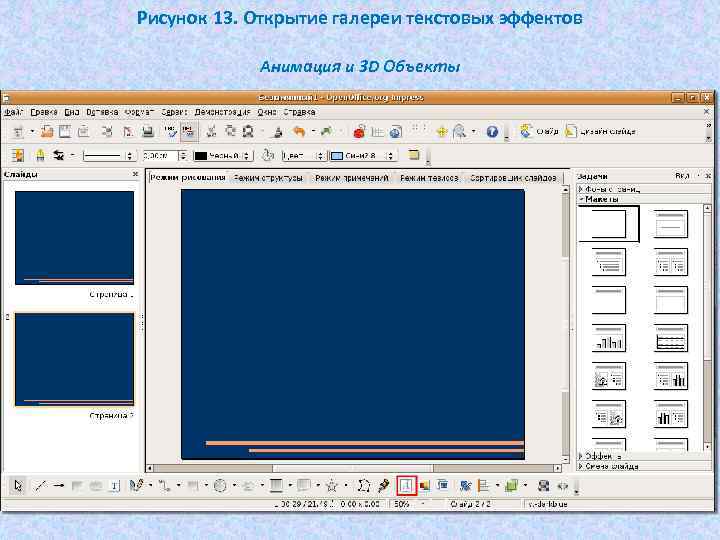Open the Interaction dialog icon
This screenshot has height=540, width=720.
[x=563, y=485]
